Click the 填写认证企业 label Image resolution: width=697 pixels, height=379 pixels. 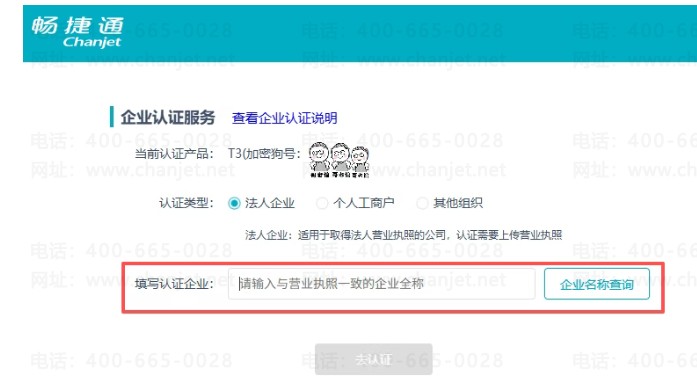[174, 283]
